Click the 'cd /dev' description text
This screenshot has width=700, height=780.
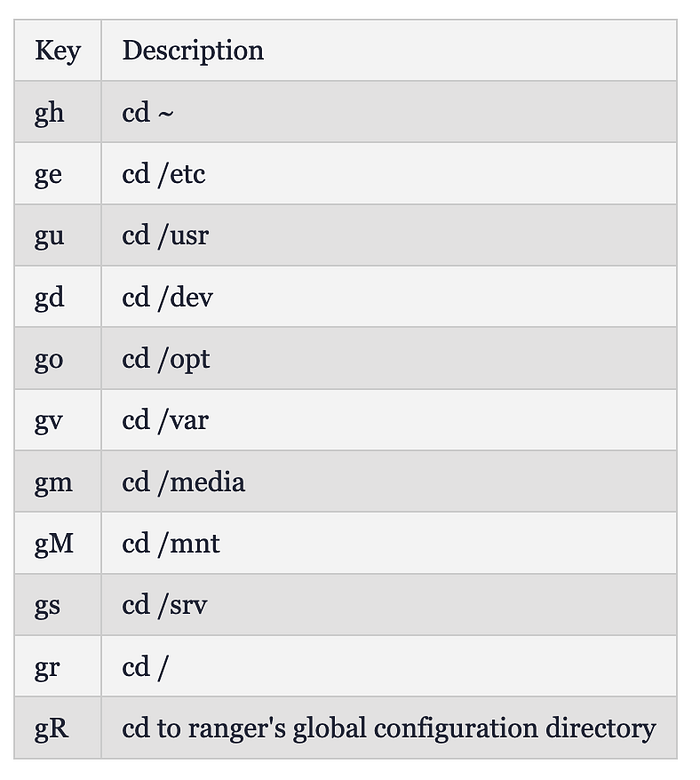tap(167, 298)
